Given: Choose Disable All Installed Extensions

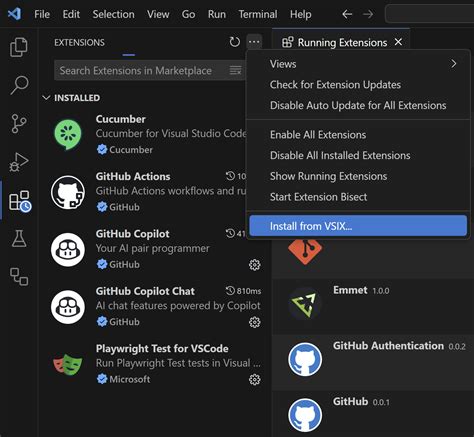Looking at the screenshot, I should [x=358, y=155].
